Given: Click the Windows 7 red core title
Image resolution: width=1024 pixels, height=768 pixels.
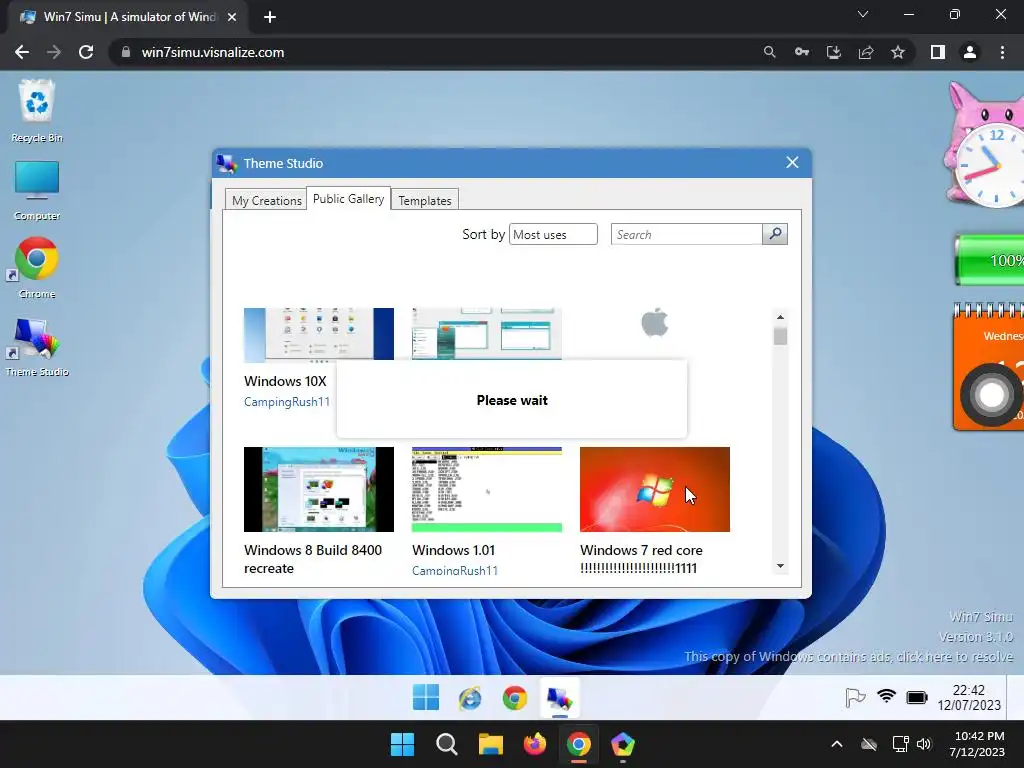Looking at the screenshot, I should pyautogui.click(x=641, y=559).
